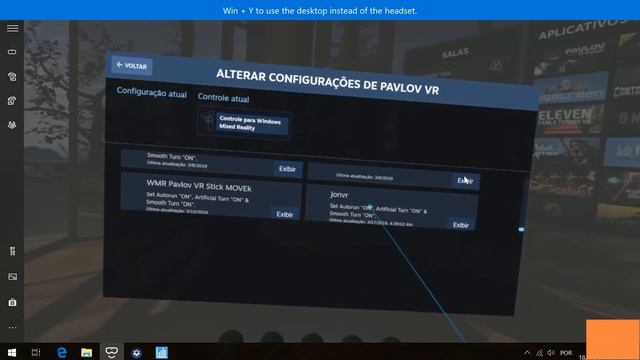Open the mixed reality photos icon
The image size is (640, 360).
[12, 277]
